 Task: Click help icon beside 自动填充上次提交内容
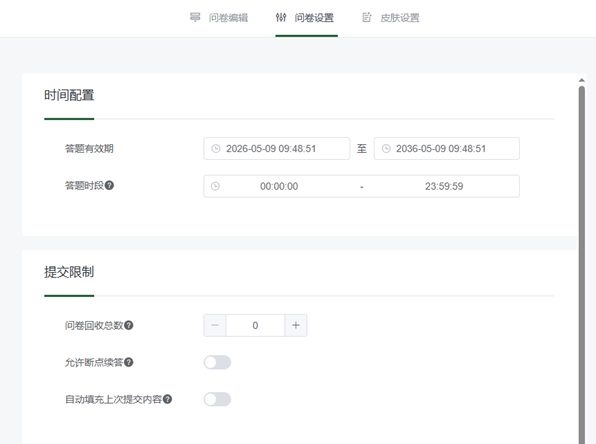pos(167,399)
